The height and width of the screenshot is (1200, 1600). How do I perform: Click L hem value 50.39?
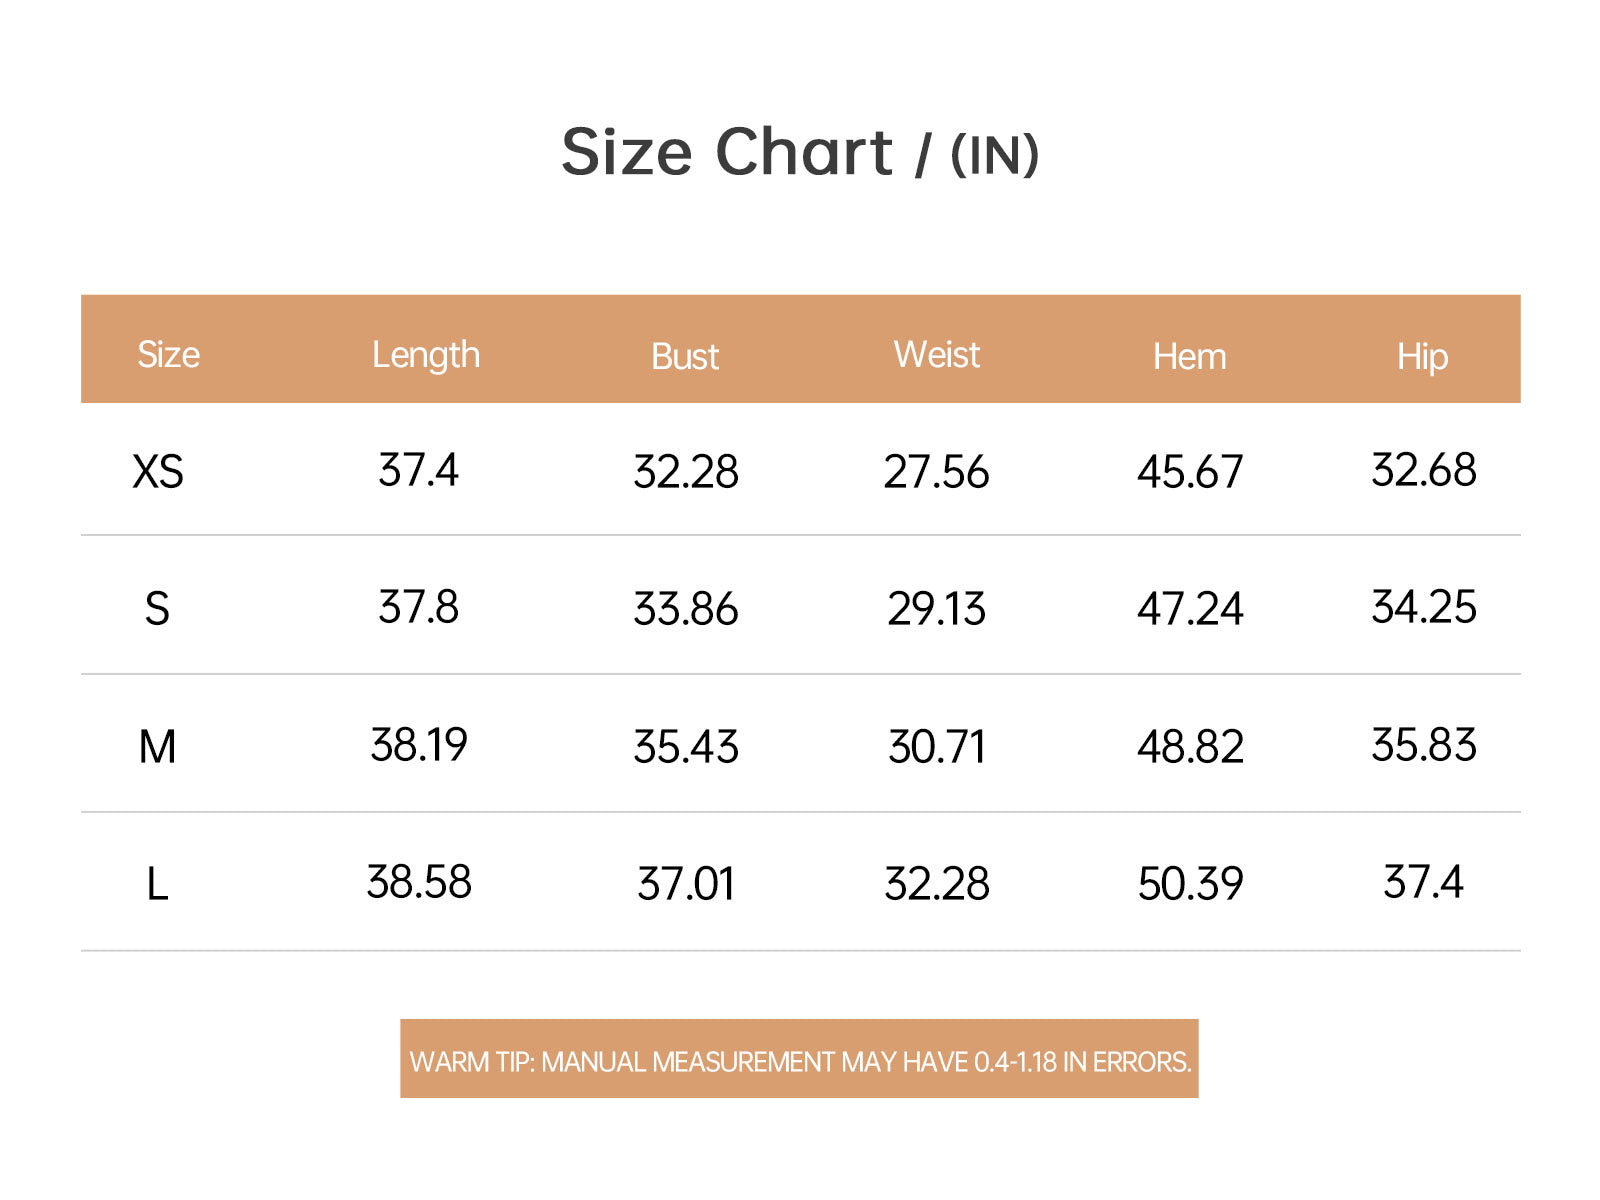pos(1190,884)
